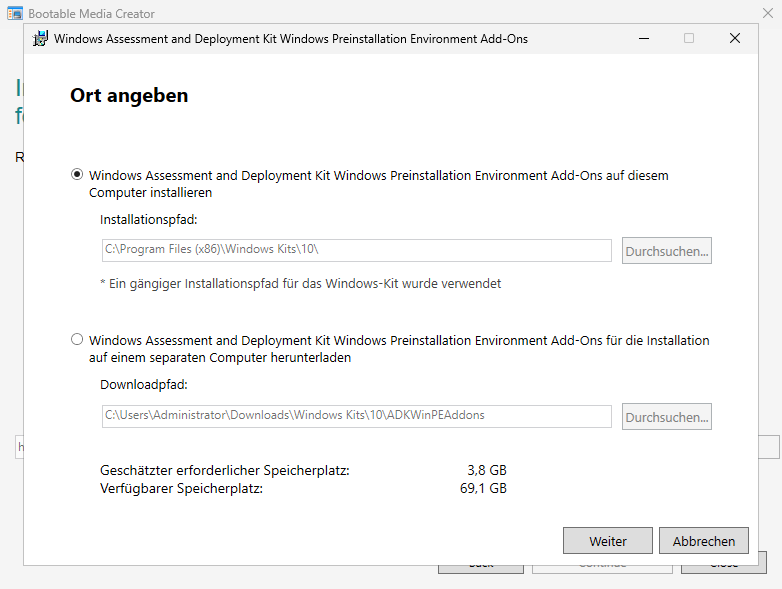Select download for separate computer radio option
782x589 pixels.
coord(77,340)
